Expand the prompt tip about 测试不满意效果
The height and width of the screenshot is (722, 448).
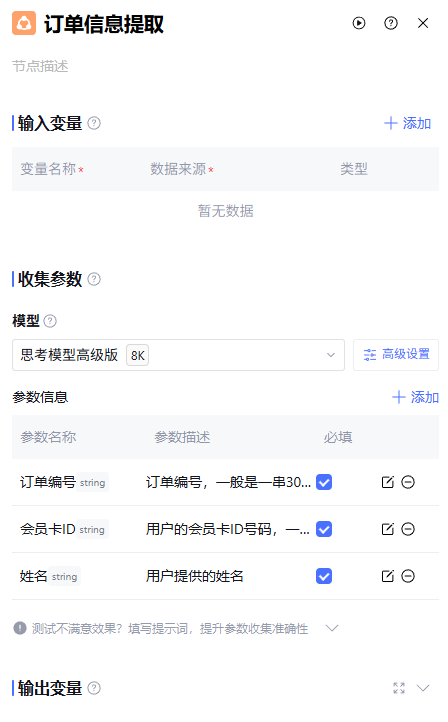point(332,628)
